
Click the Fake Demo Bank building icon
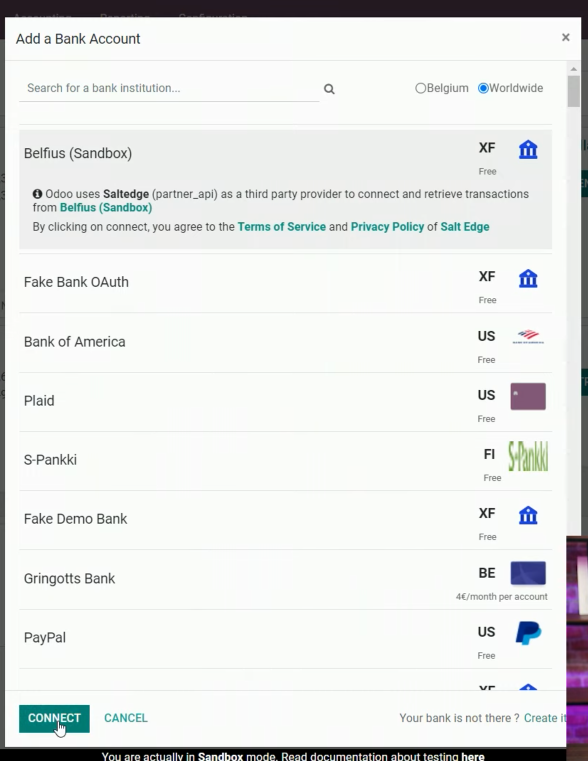[528, 515]
